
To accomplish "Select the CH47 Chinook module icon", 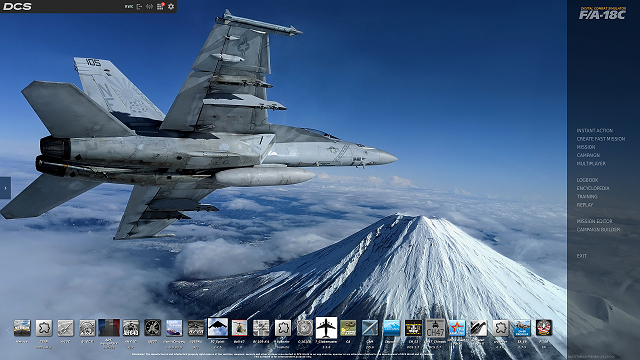I will (436, 328).
